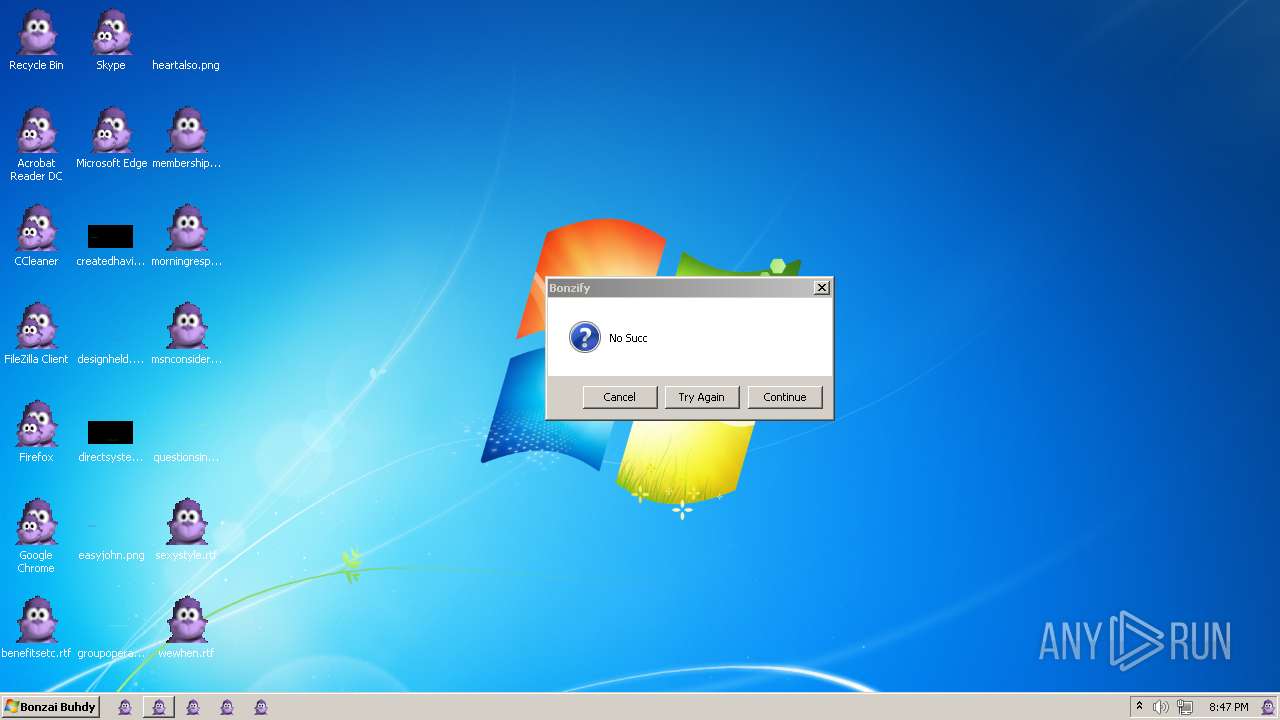Image resolution: width=1280 pixels, height=720 pixels.
Task: Select the wewhen.rtf desktop file
Action: point(186,630)
